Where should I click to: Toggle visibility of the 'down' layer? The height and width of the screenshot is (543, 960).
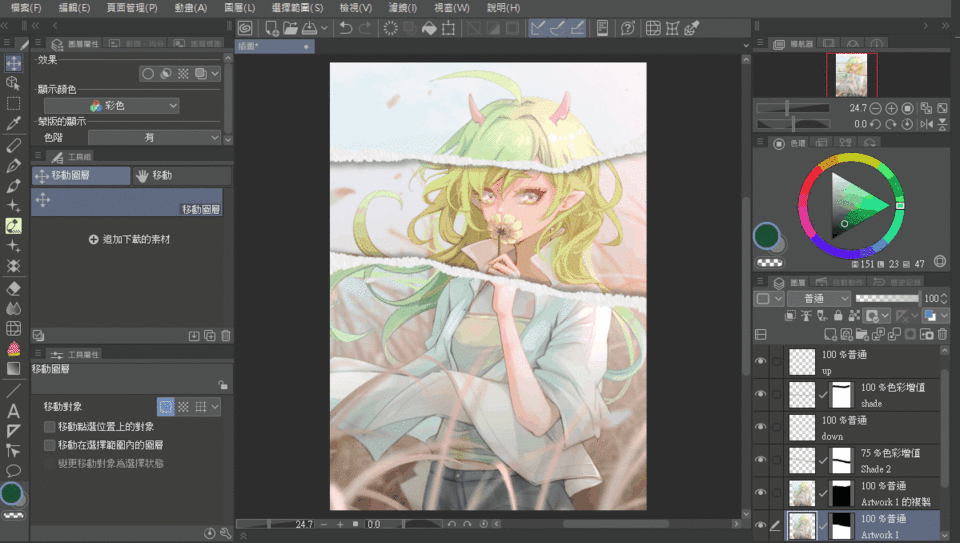click(x=760, y=427)
